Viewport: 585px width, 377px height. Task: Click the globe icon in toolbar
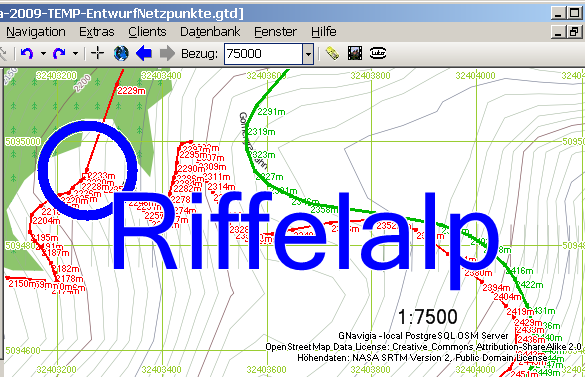click(121, 53)
